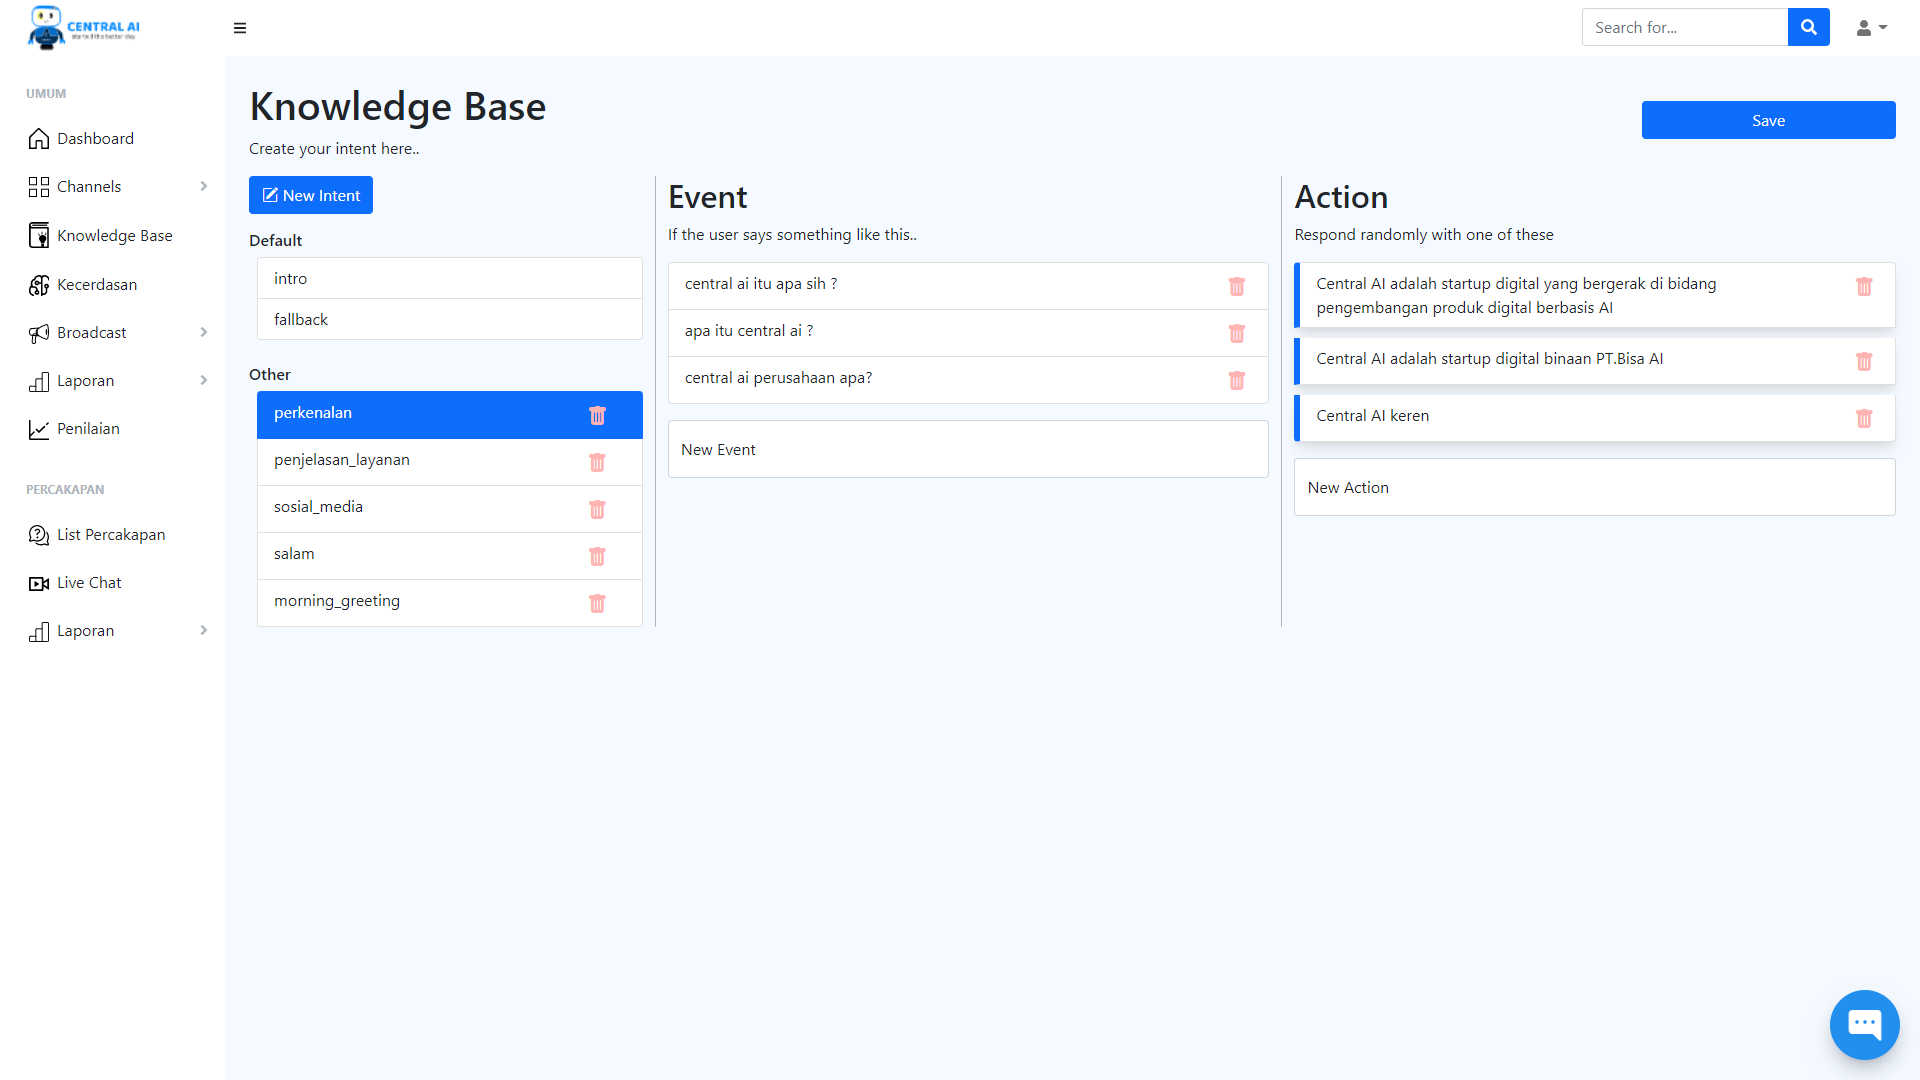Click the Live Chat video icon
Image resolution: width=1920 pixels, height=1080 pixels.
click(39, 583)
